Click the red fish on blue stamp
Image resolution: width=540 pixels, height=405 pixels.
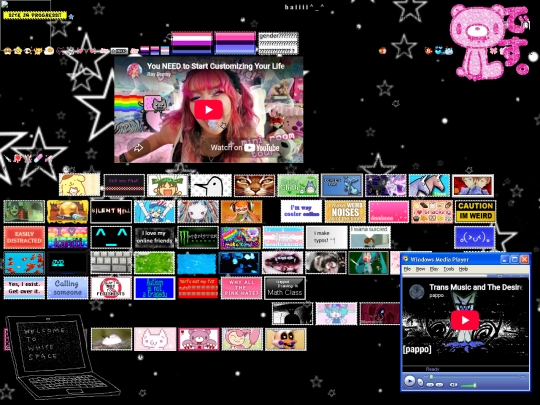click(x=24, y=263)
